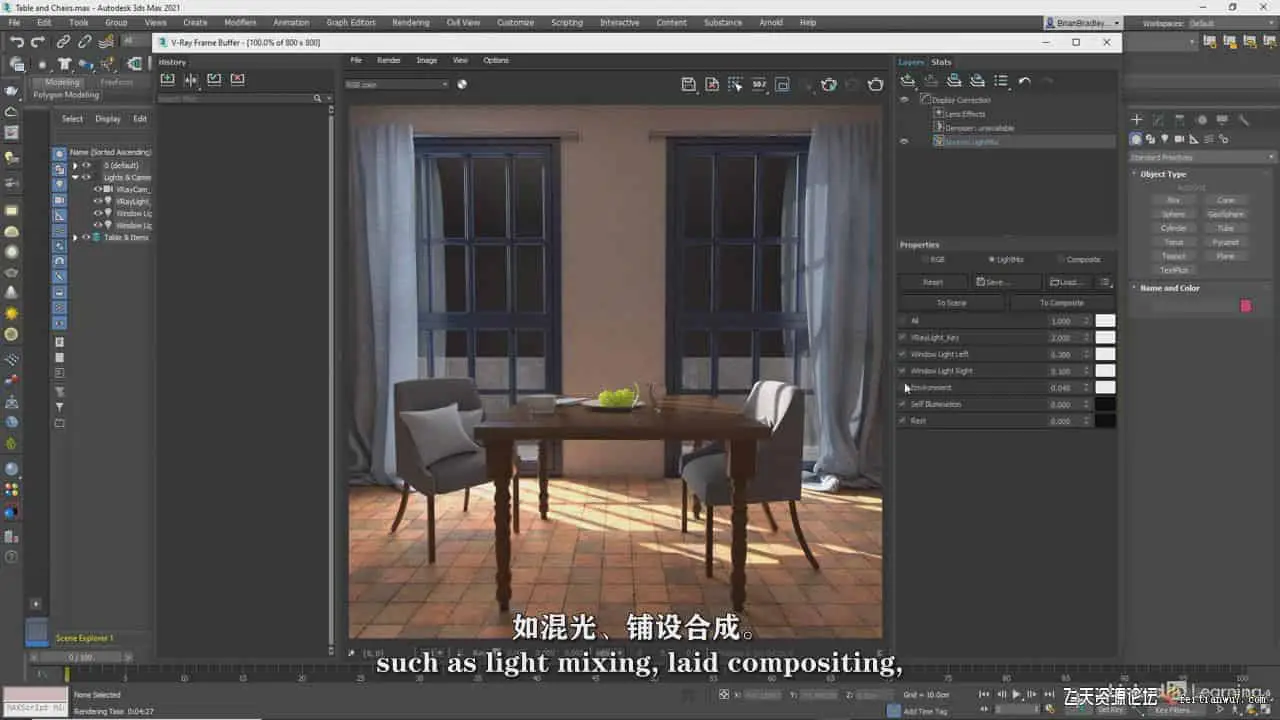Click the To Scene button

tap(951, 302)
